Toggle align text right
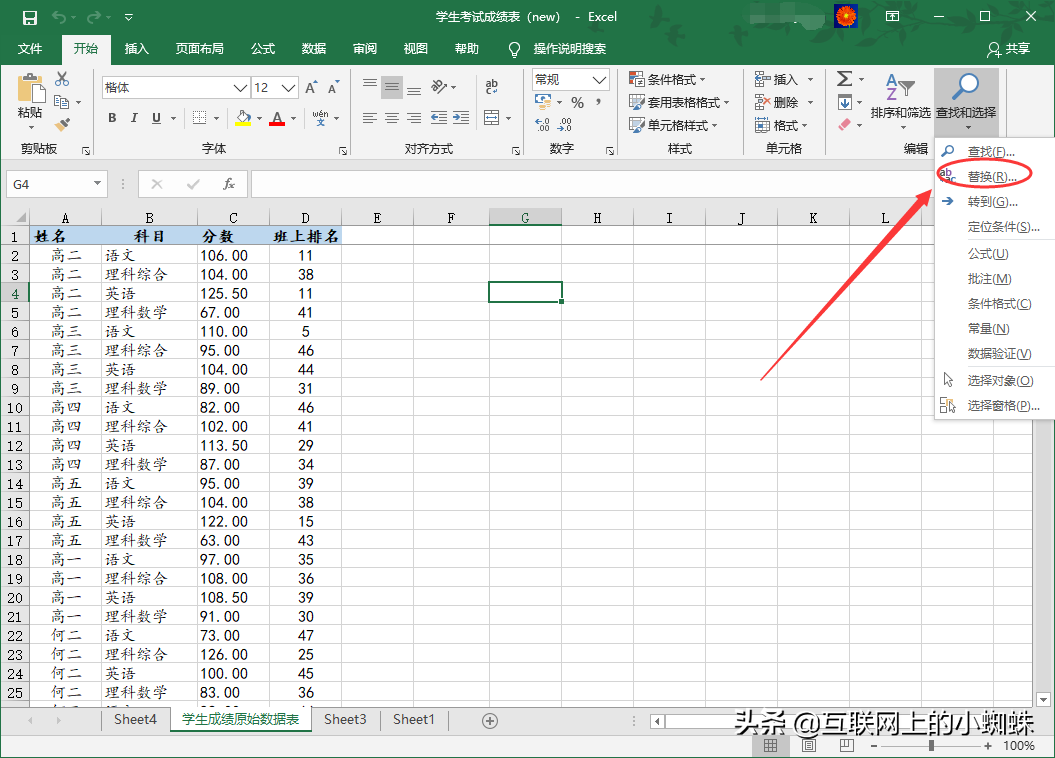 (x=414, y=118)
